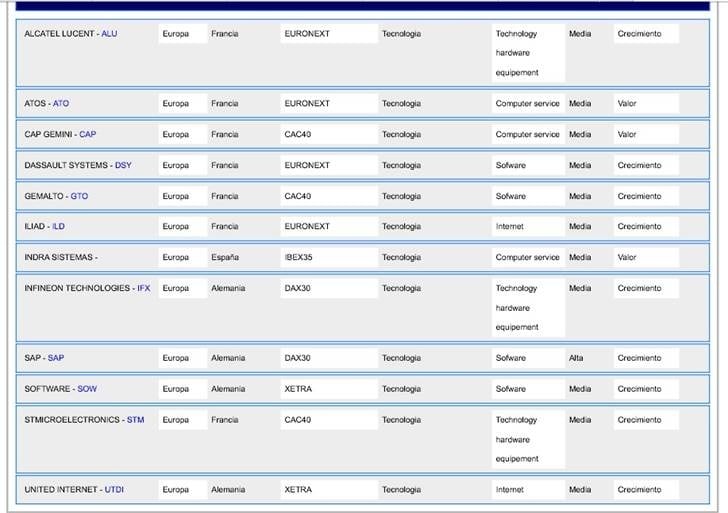Image resolution: width=728 pixels, height=513 pixels.
Task: Click Sofware in the Gemalto row
Action: 511,196
